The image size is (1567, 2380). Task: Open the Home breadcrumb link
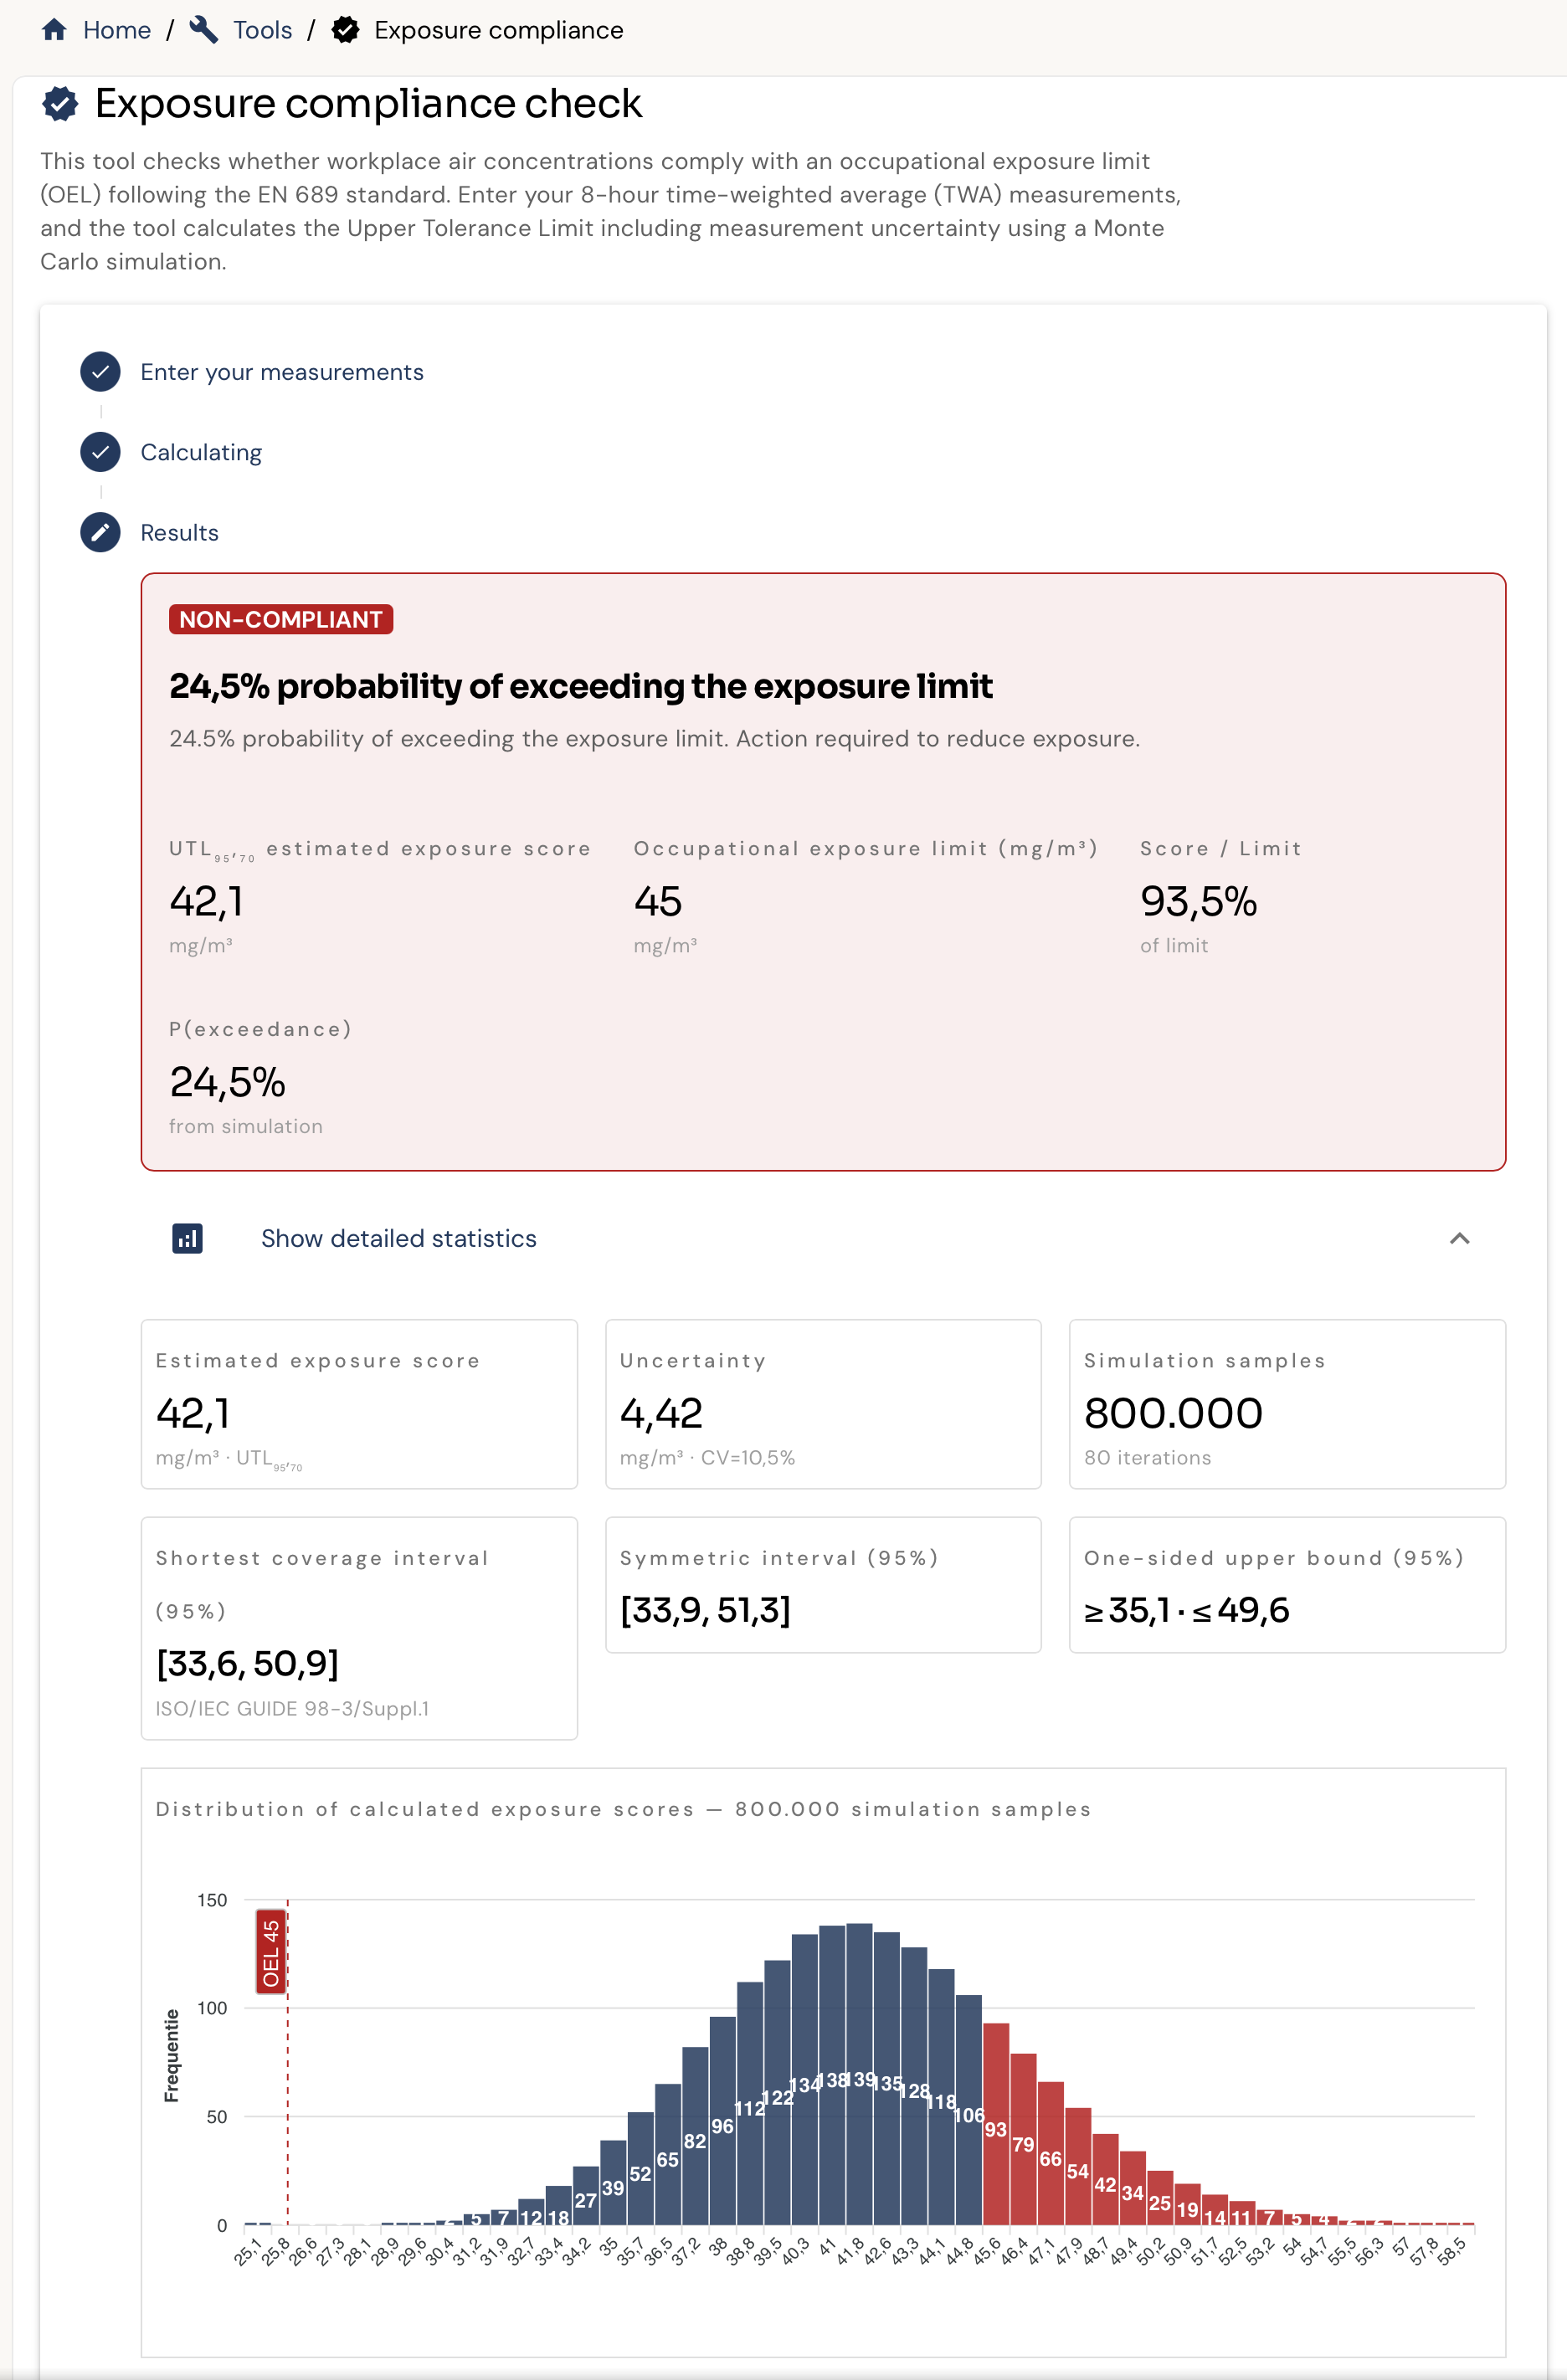117,30
